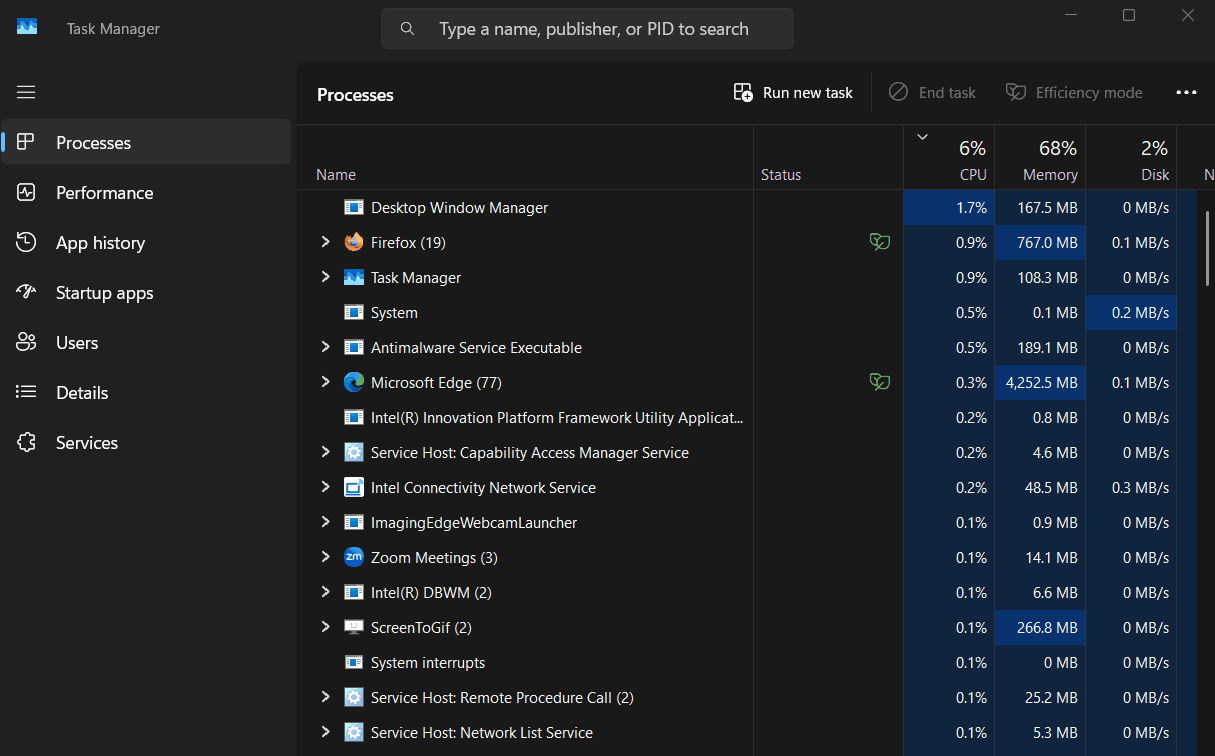Click the Task Manager app icon in title bar

pos(27,27)
